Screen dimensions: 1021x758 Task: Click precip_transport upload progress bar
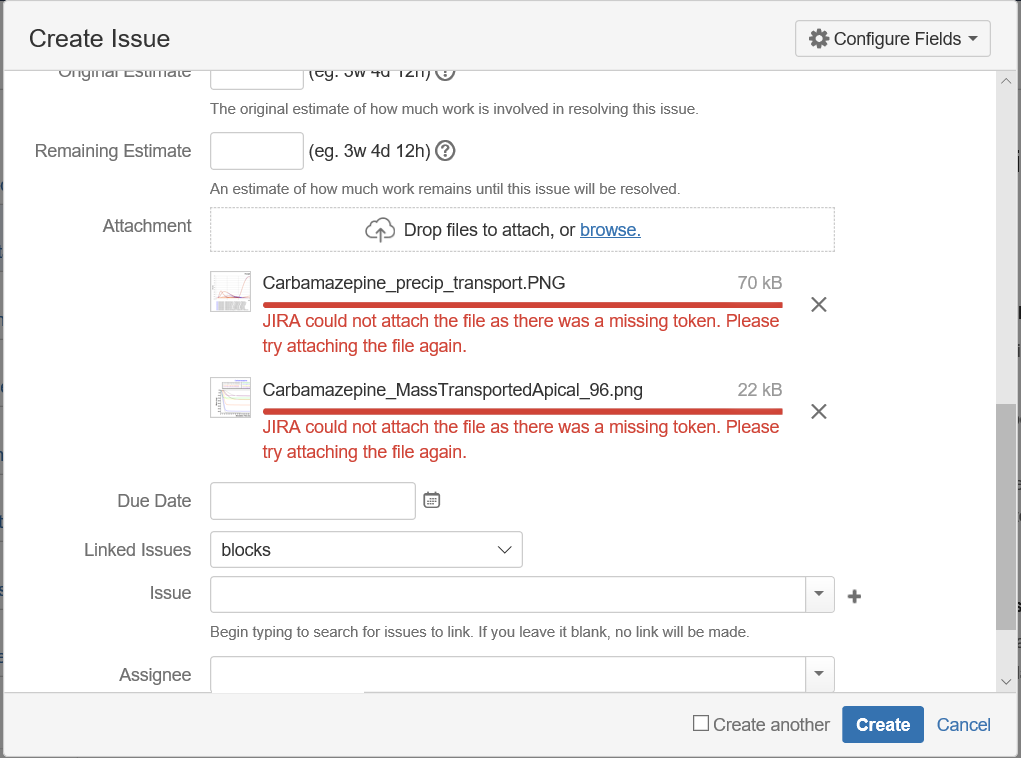522,305
